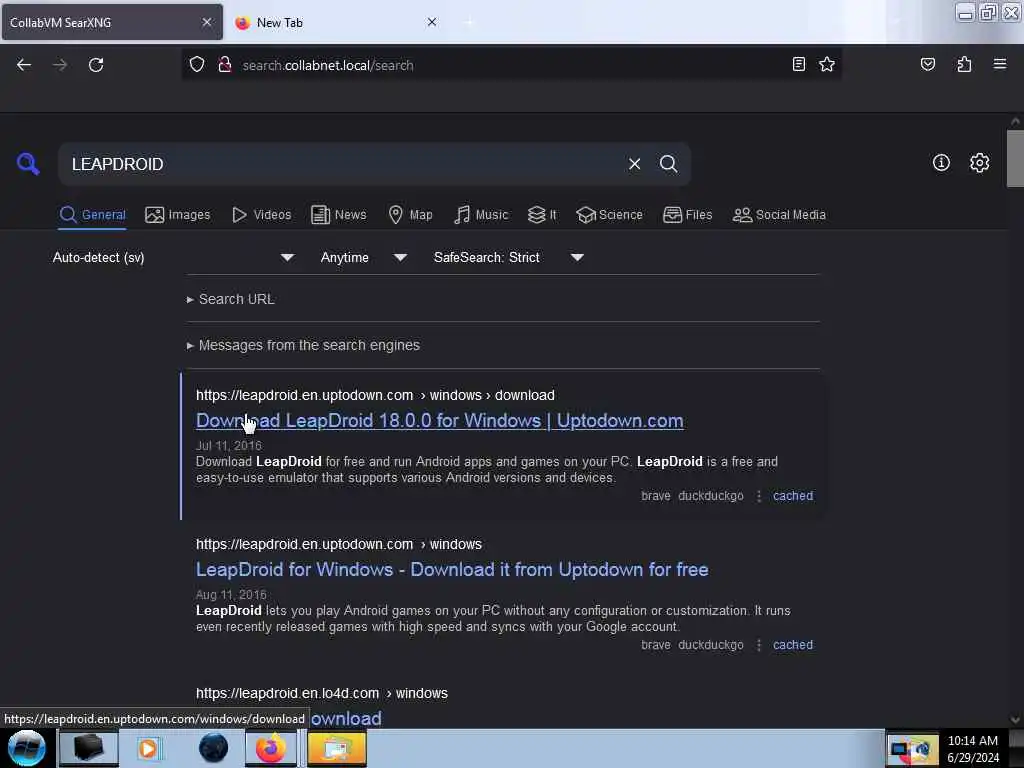Close the CollabVM SearXNG tab
The image size is (1024, 768).
pyautogui.click(x=206, y=22)
